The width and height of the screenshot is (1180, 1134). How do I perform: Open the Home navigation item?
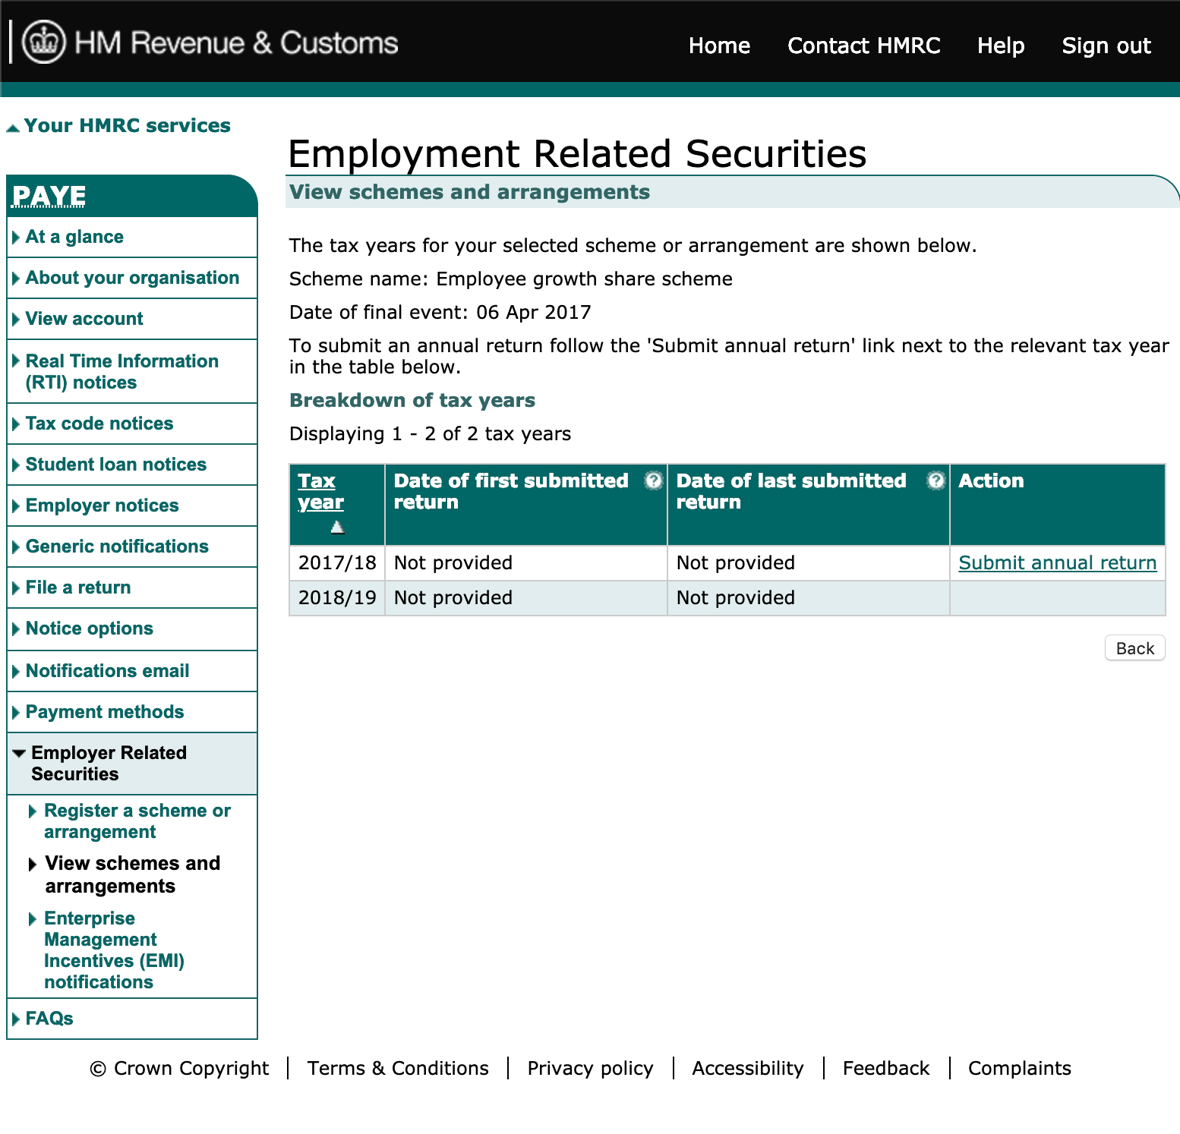pyautogui.click(x=718, y=46)
